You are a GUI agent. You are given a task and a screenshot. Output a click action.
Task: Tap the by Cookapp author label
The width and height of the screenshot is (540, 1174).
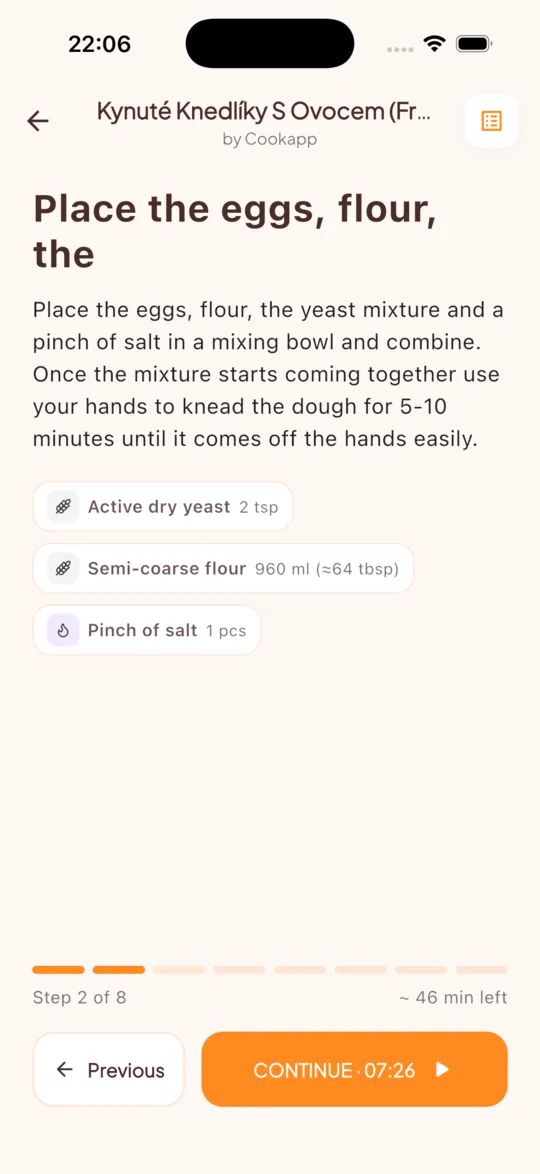coord(270,139)
